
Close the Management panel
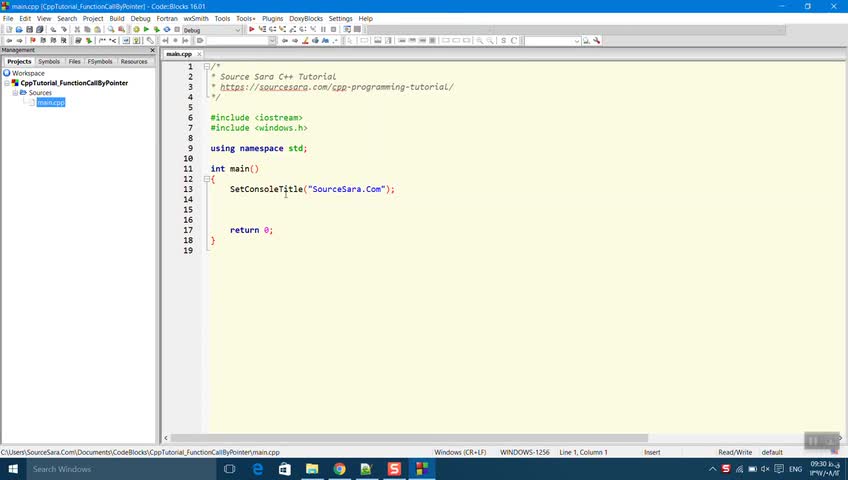tap(153, 50)
